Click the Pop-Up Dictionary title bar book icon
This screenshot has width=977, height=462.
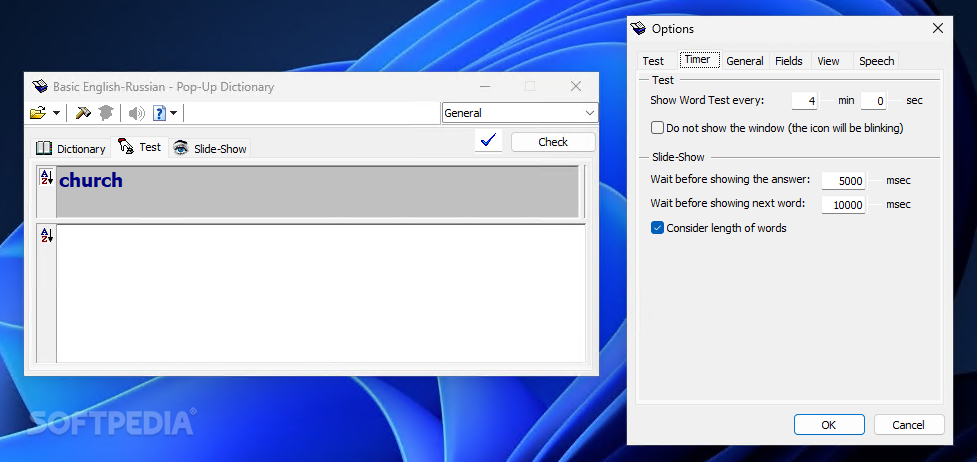click(40, 87)
